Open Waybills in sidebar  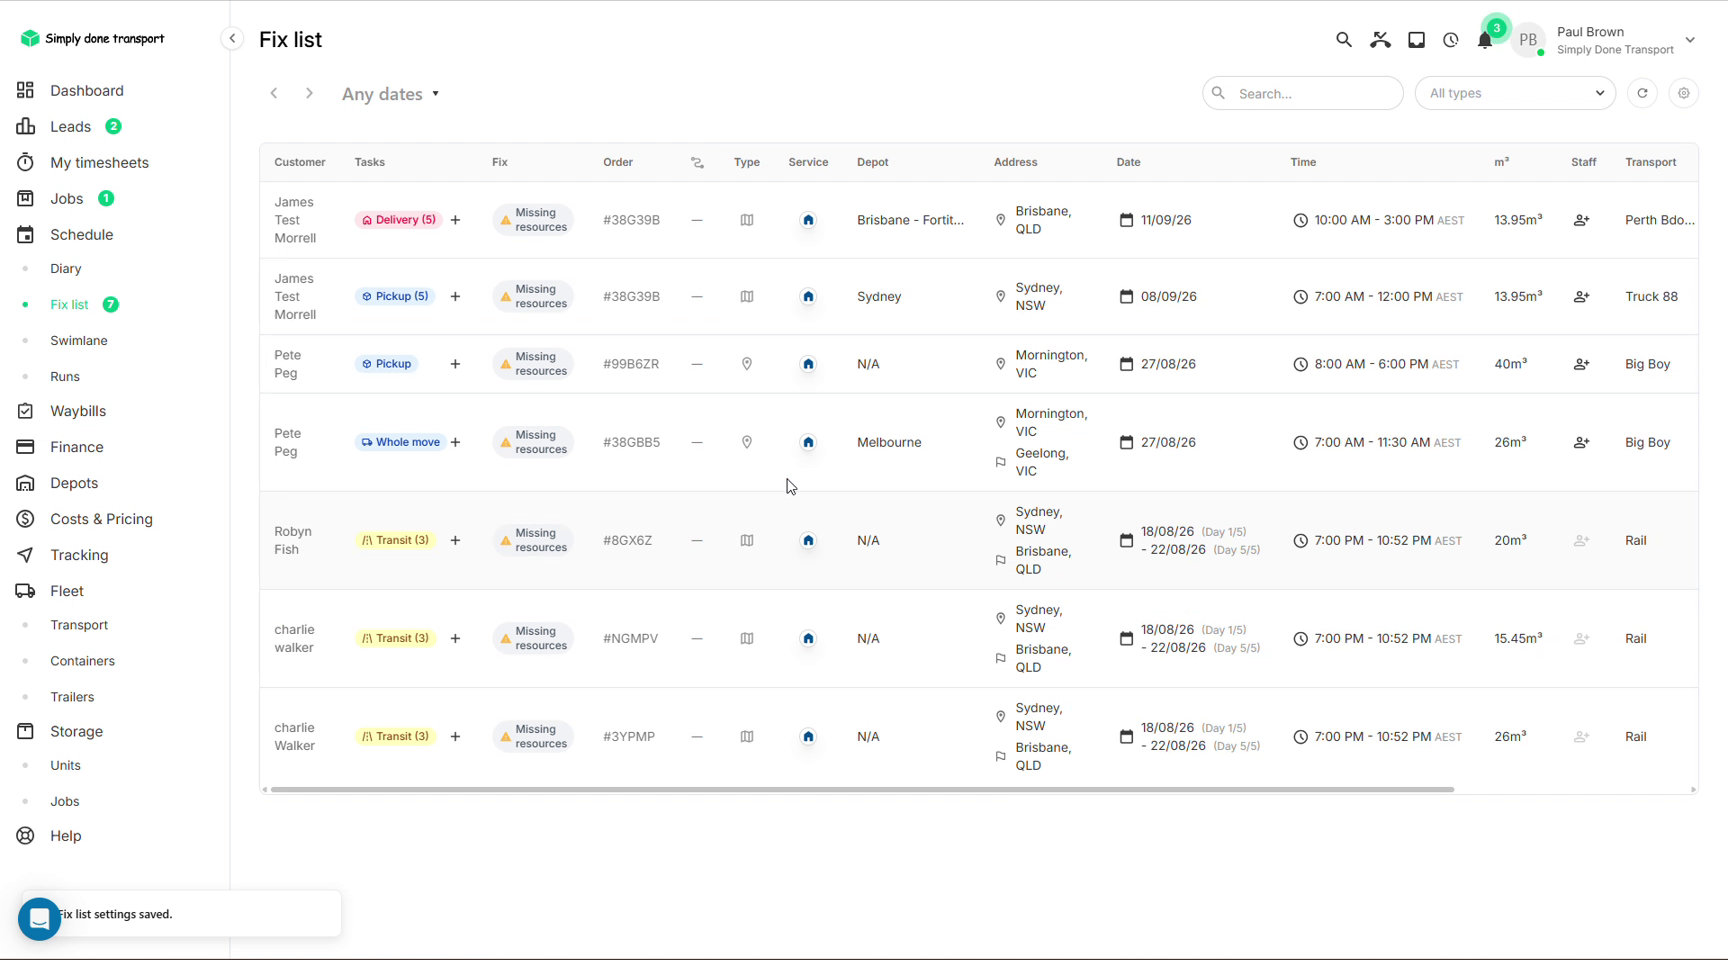(x=78, y=411)
